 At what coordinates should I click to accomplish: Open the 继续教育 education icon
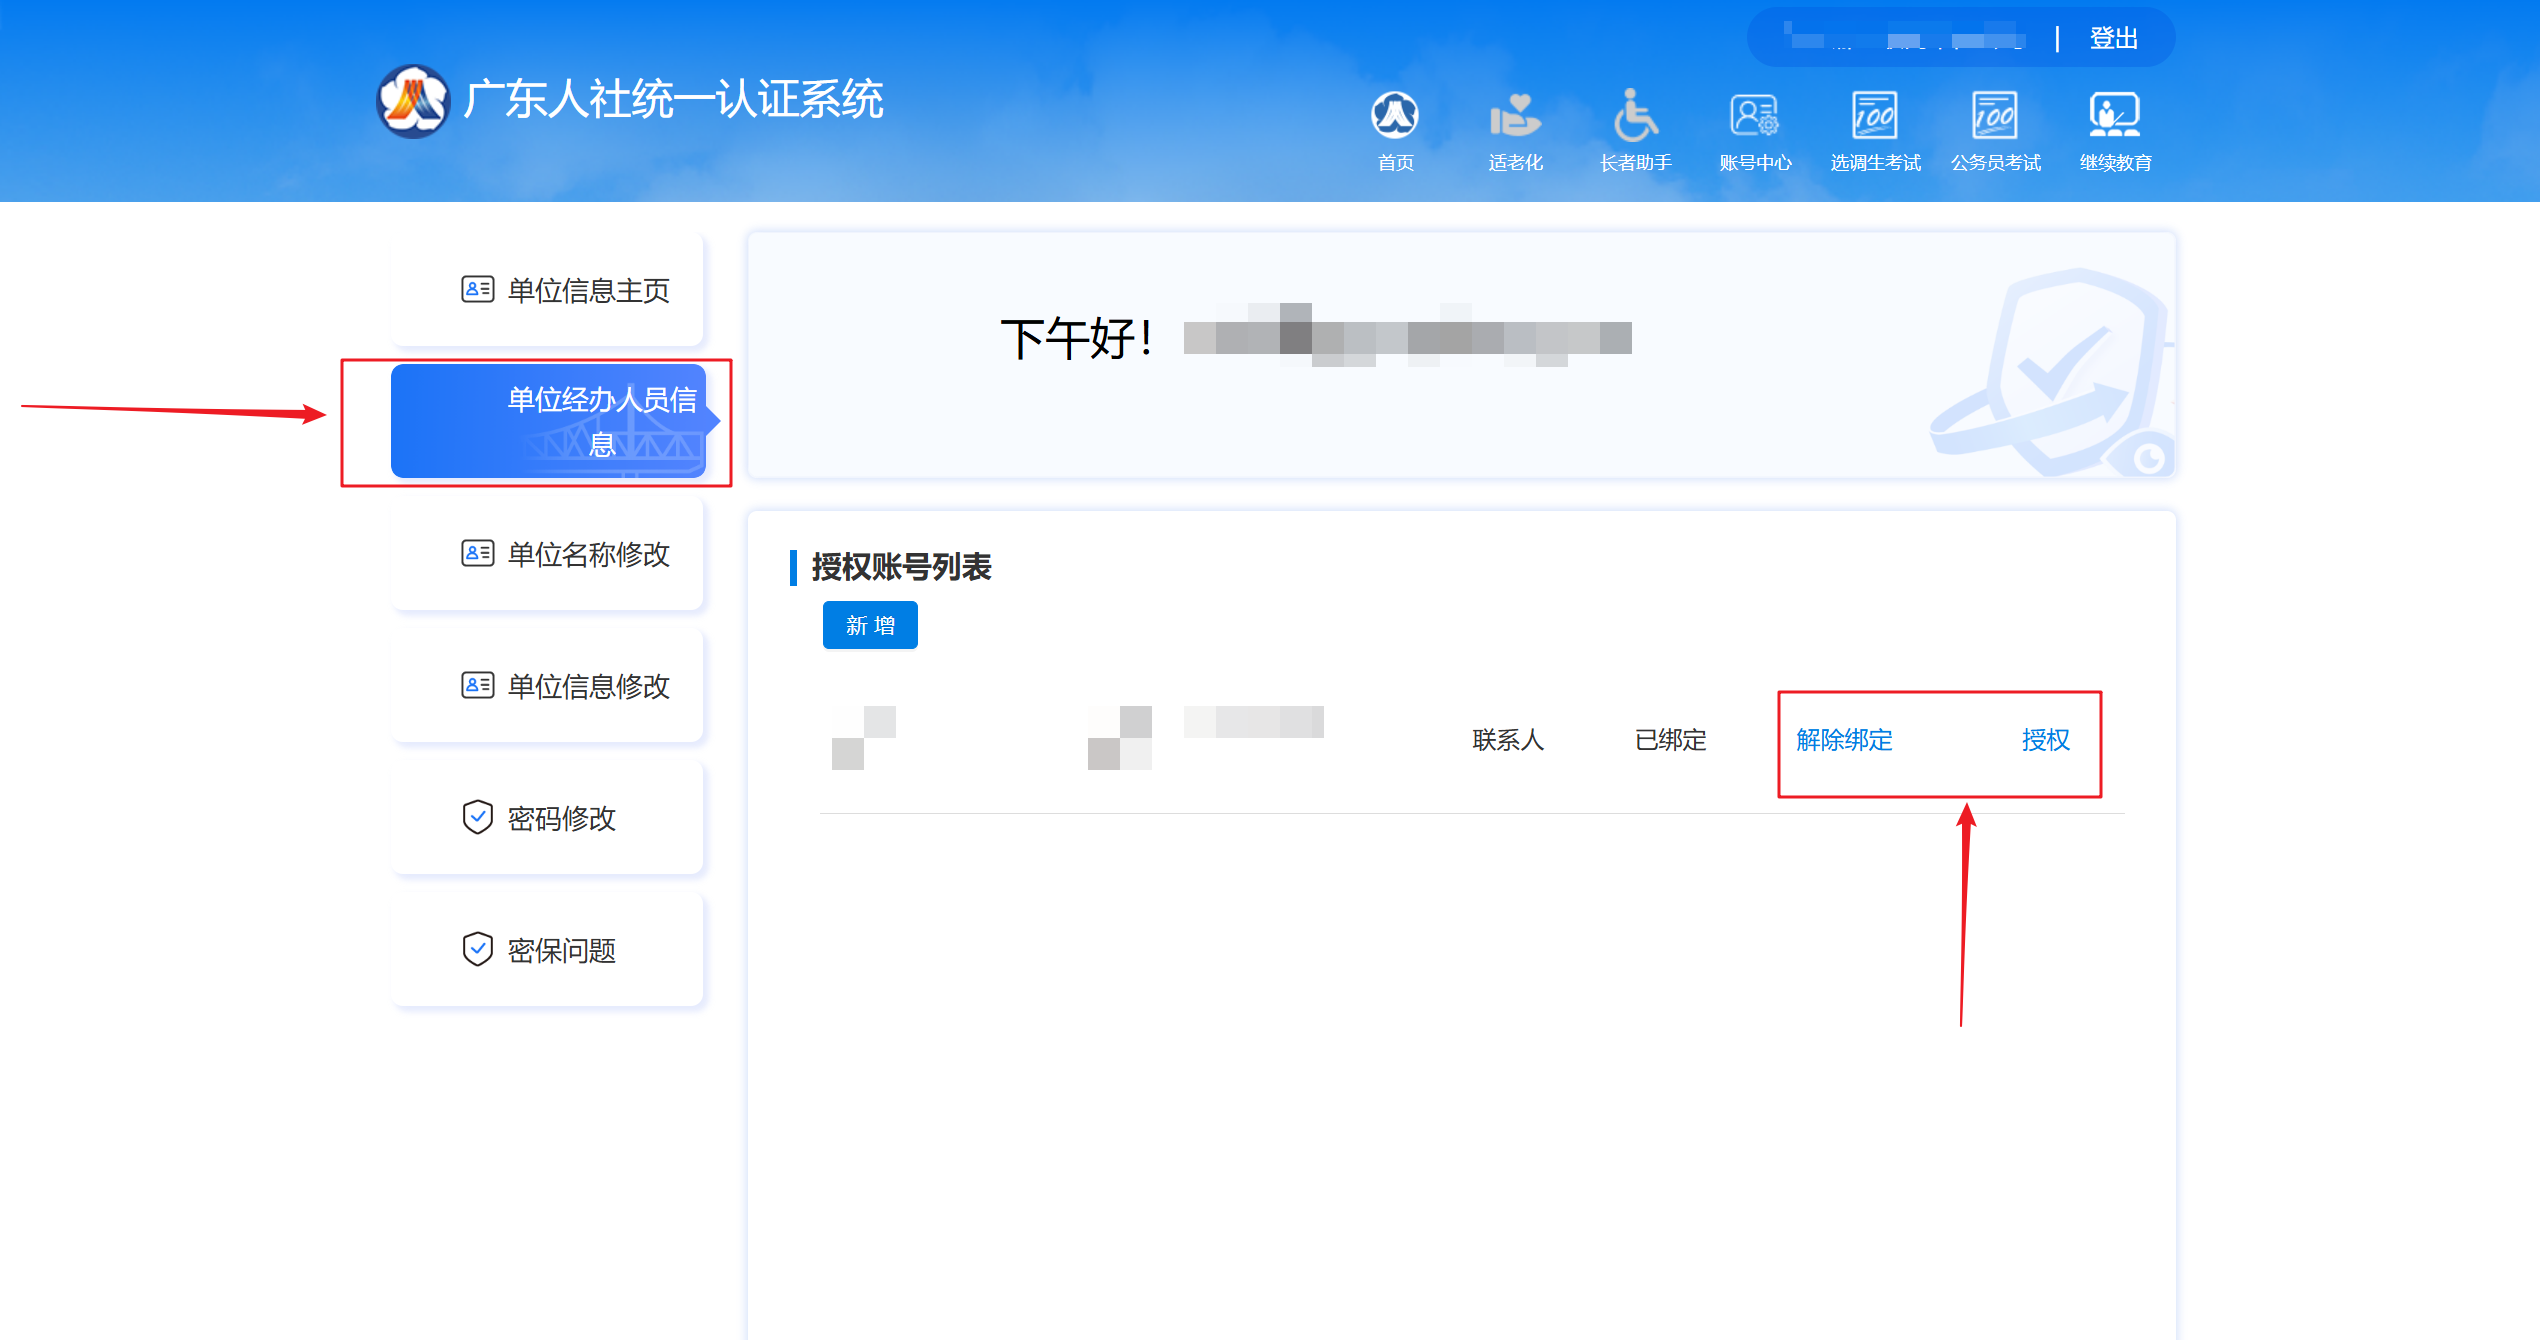tap(2115, 115)
